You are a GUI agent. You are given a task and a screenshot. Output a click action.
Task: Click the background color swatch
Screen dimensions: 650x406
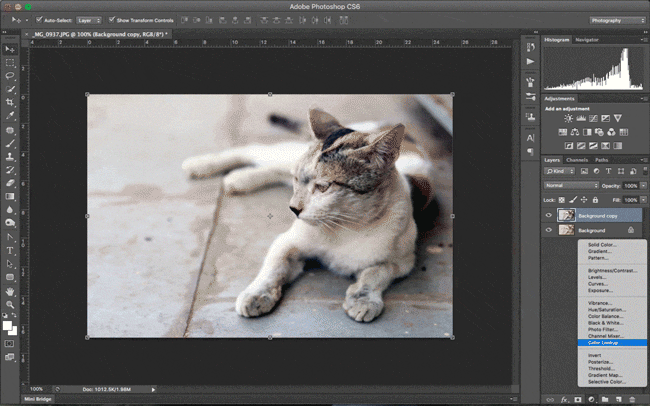14,332
